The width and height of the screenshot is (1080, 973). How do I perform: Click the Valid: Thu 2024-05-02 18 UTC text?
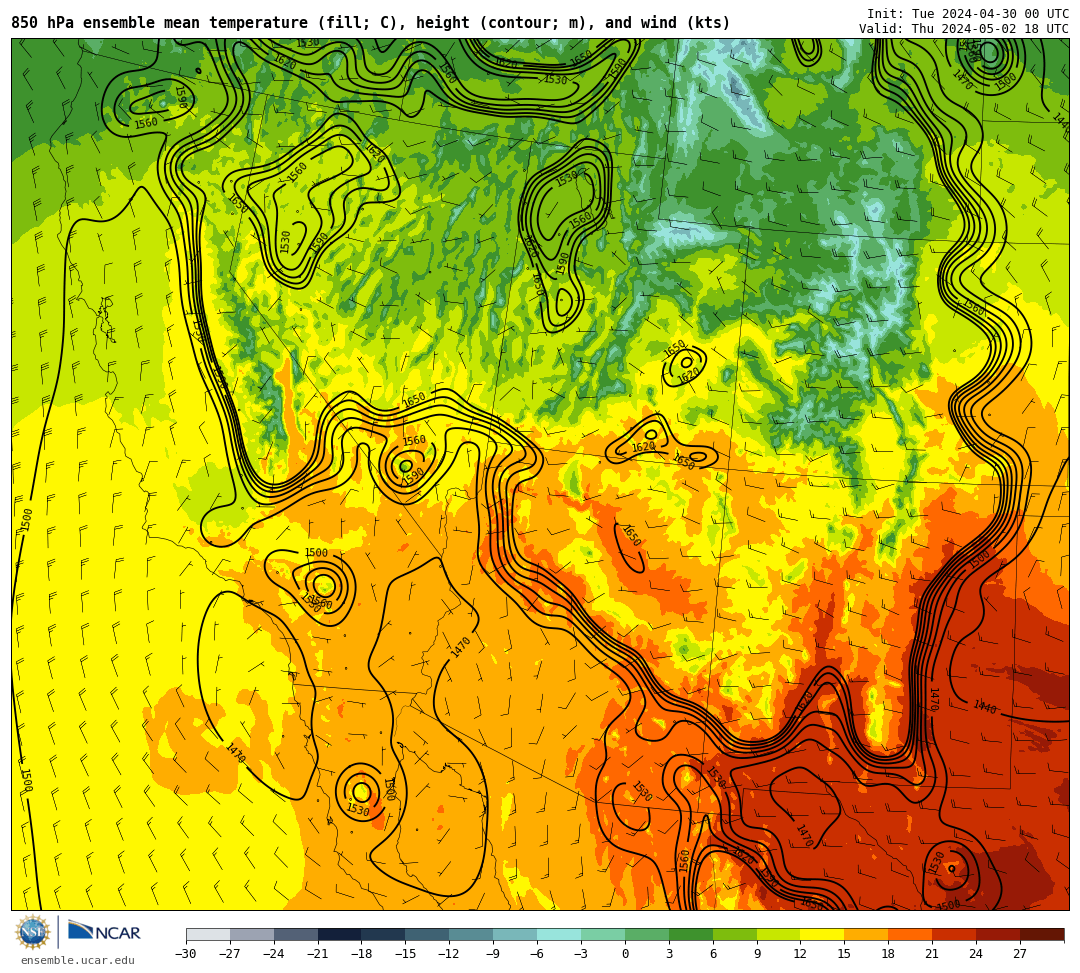tap(964, 29)
